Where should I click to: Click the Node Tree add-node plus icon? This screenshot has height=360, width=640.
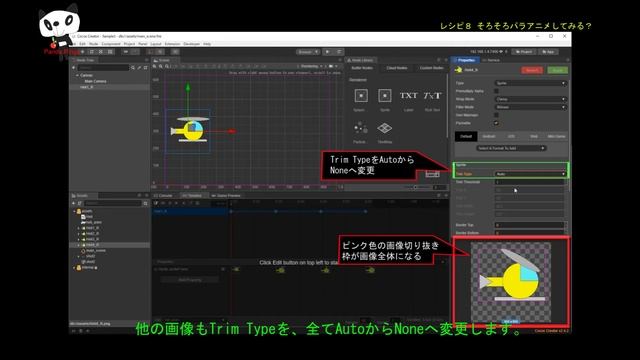pyautogui.click(x=73, y=67)
